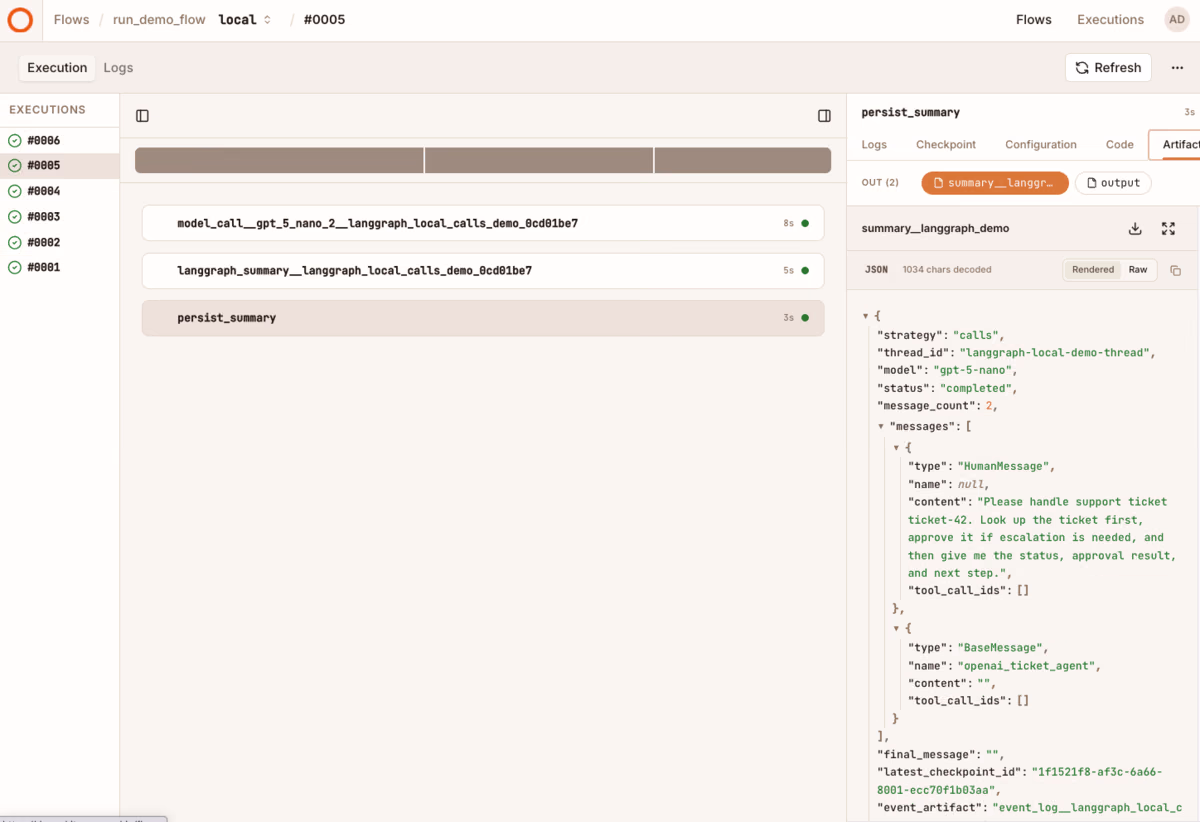Switch JSON view to Rendered
The width and height of the screenshot is (1200, 822).
(x=1093, y=270)
